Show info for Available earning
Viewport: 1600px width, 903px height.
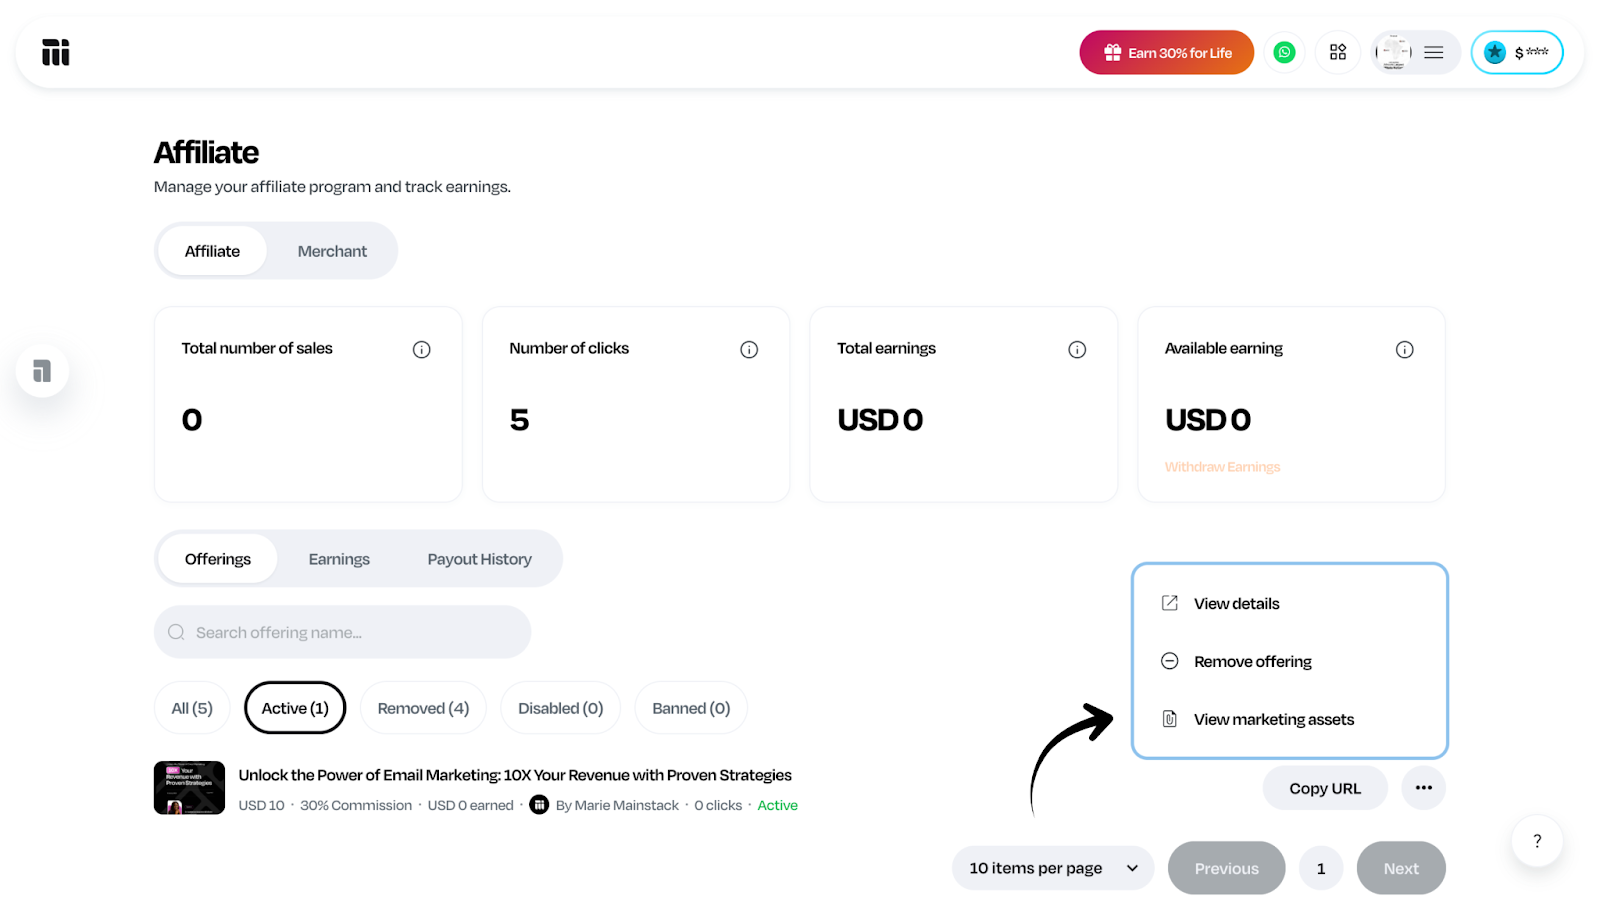(1404, 349)
